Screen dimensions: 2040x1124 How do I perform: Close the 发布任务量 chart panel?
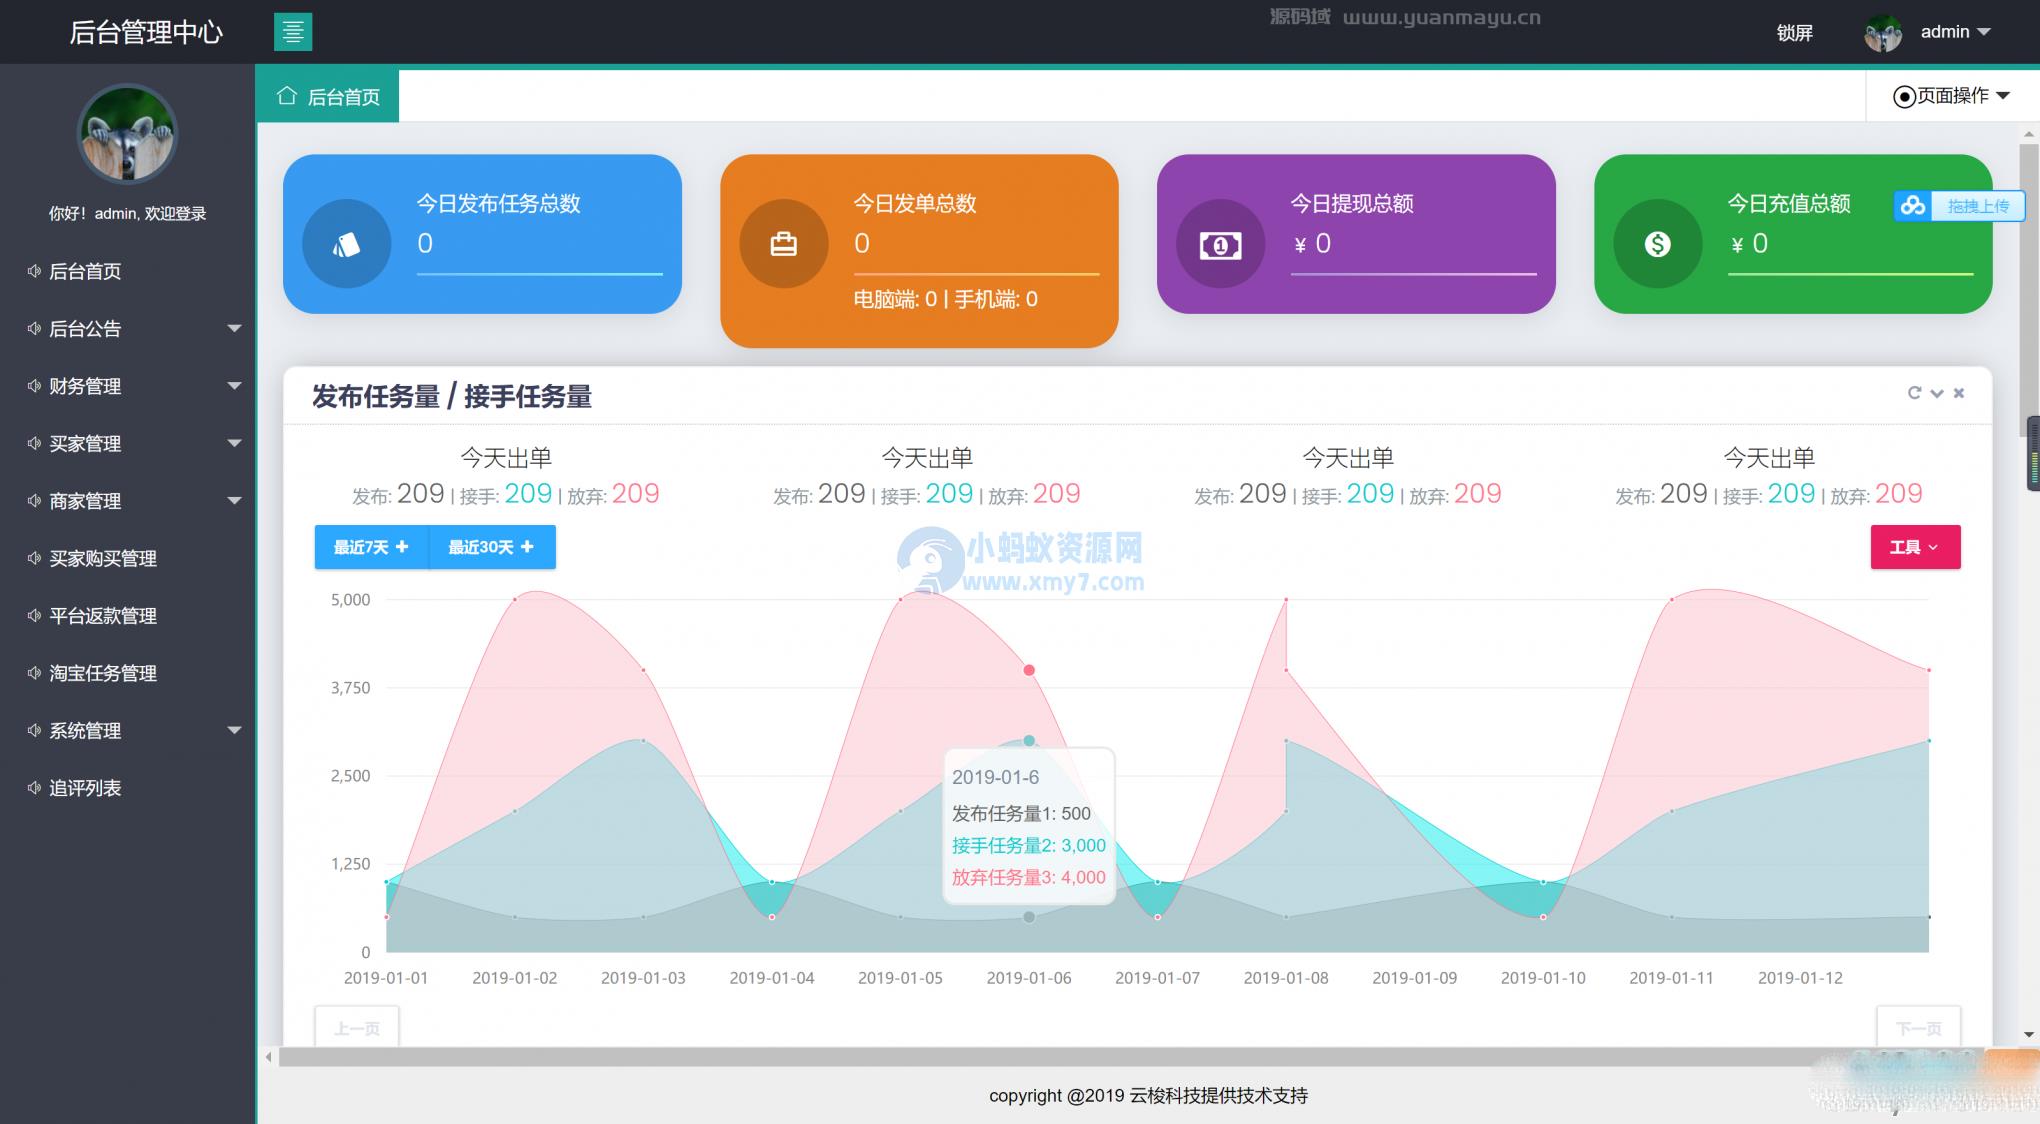coord(1959,393)
